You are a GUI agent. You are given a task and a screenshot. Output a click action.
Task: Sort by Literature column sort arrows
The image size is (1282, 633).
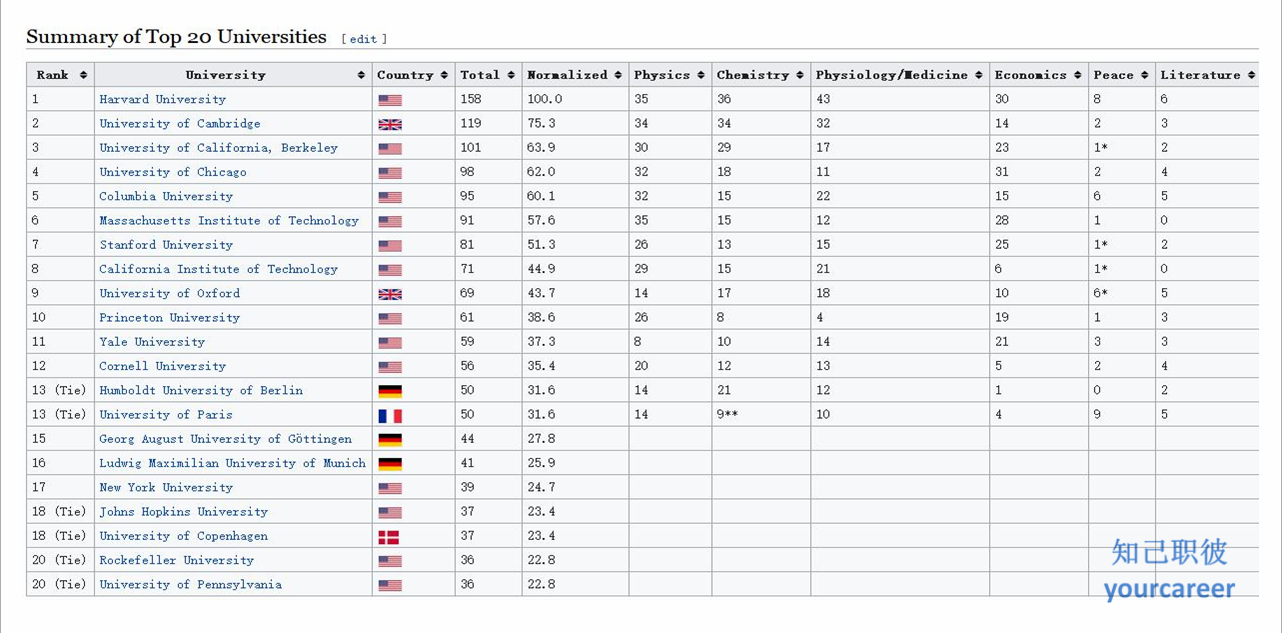(x=1252, y=75)
